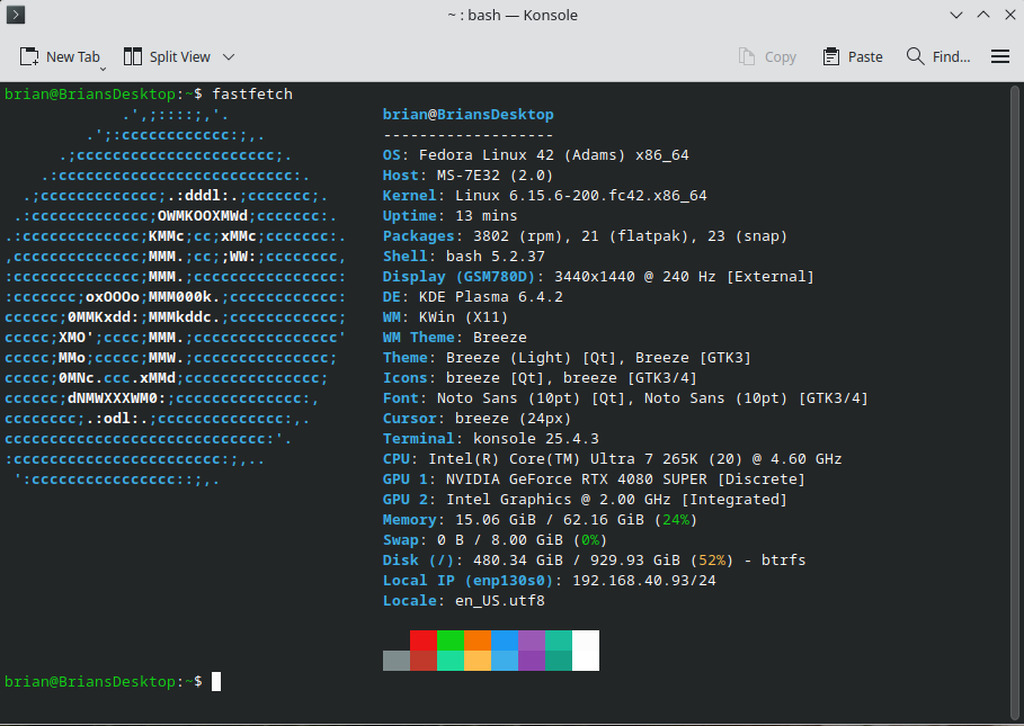1024x726 pixels.
Task: Click the typed 'fastfetch' command text
Action: [x=252, y=94]
